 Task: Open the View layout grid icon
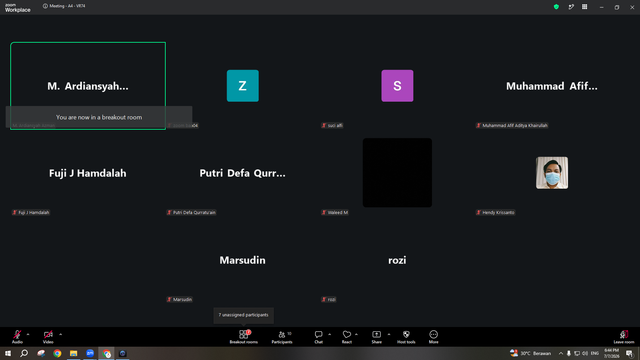585,7
